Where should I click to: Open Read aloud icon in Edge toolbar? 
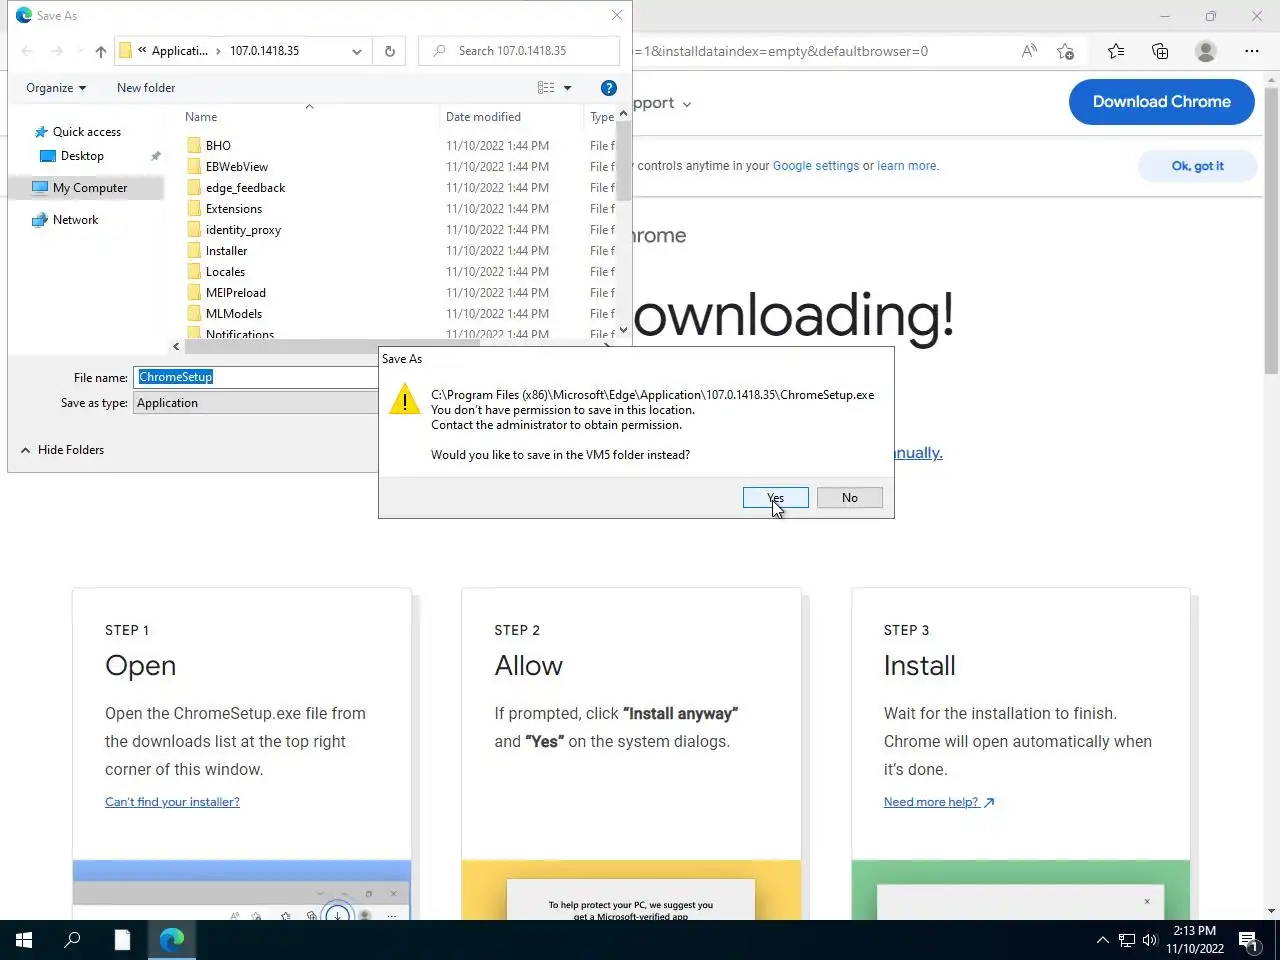pos(1029,51)
